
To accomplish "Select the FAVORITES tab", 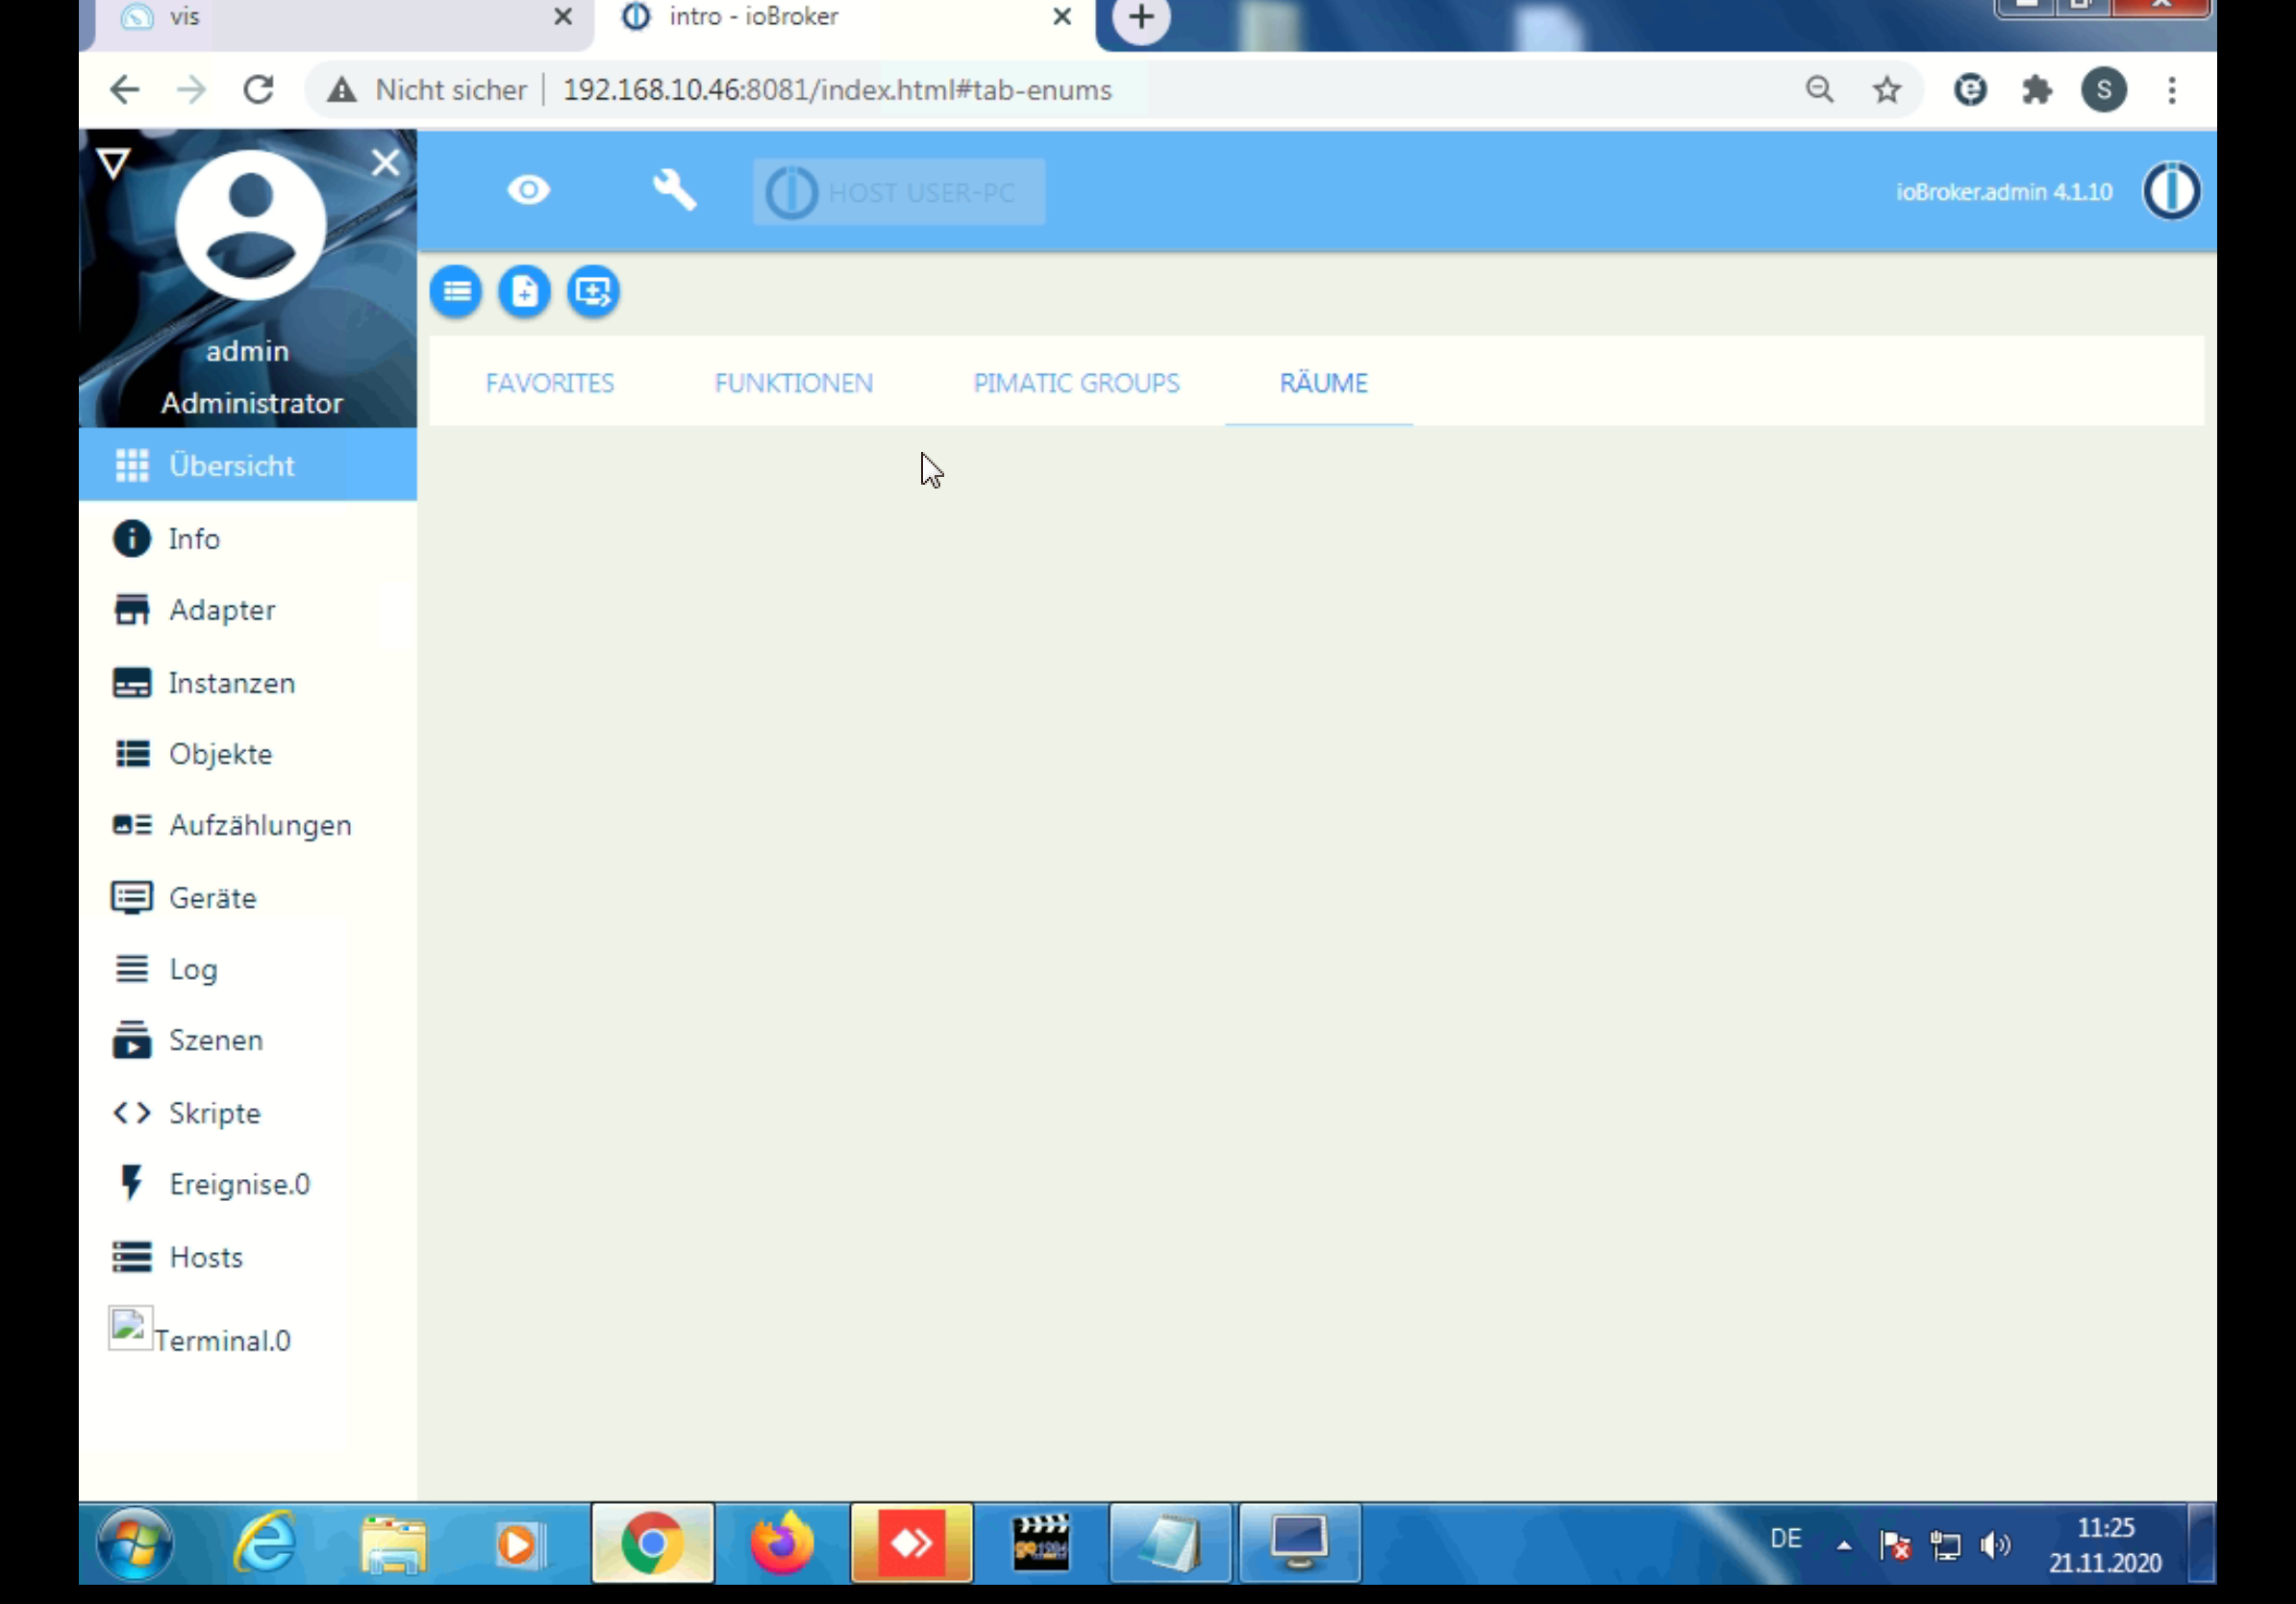I will (x=550, y=383).
